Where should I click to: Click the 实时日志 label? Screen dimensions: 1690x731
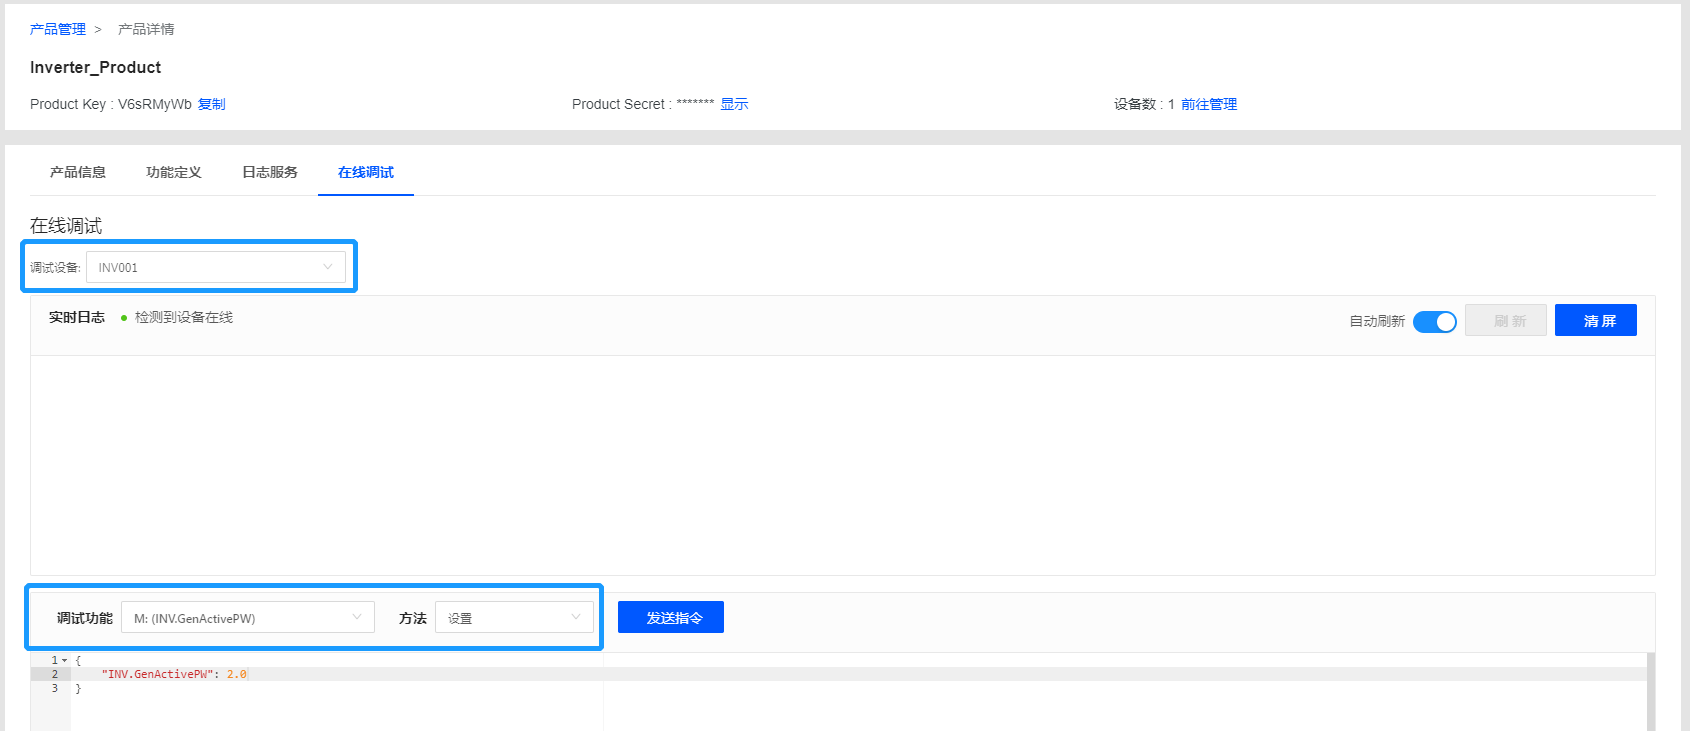pos(77,317)
